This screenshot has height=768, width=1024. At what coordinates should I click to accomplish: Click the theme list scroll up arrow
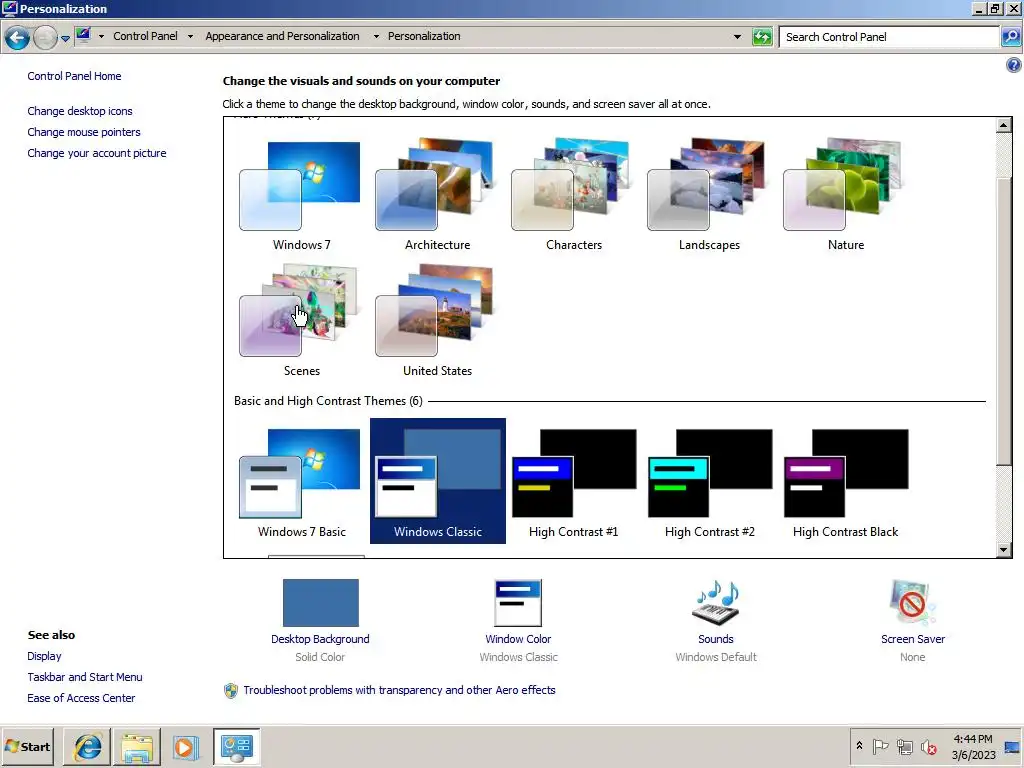[x=1004, y=125]
